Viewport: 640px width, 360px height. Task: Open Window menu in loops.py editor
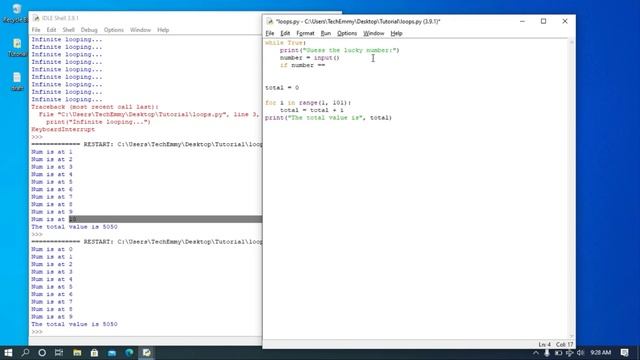click(373, 33)
